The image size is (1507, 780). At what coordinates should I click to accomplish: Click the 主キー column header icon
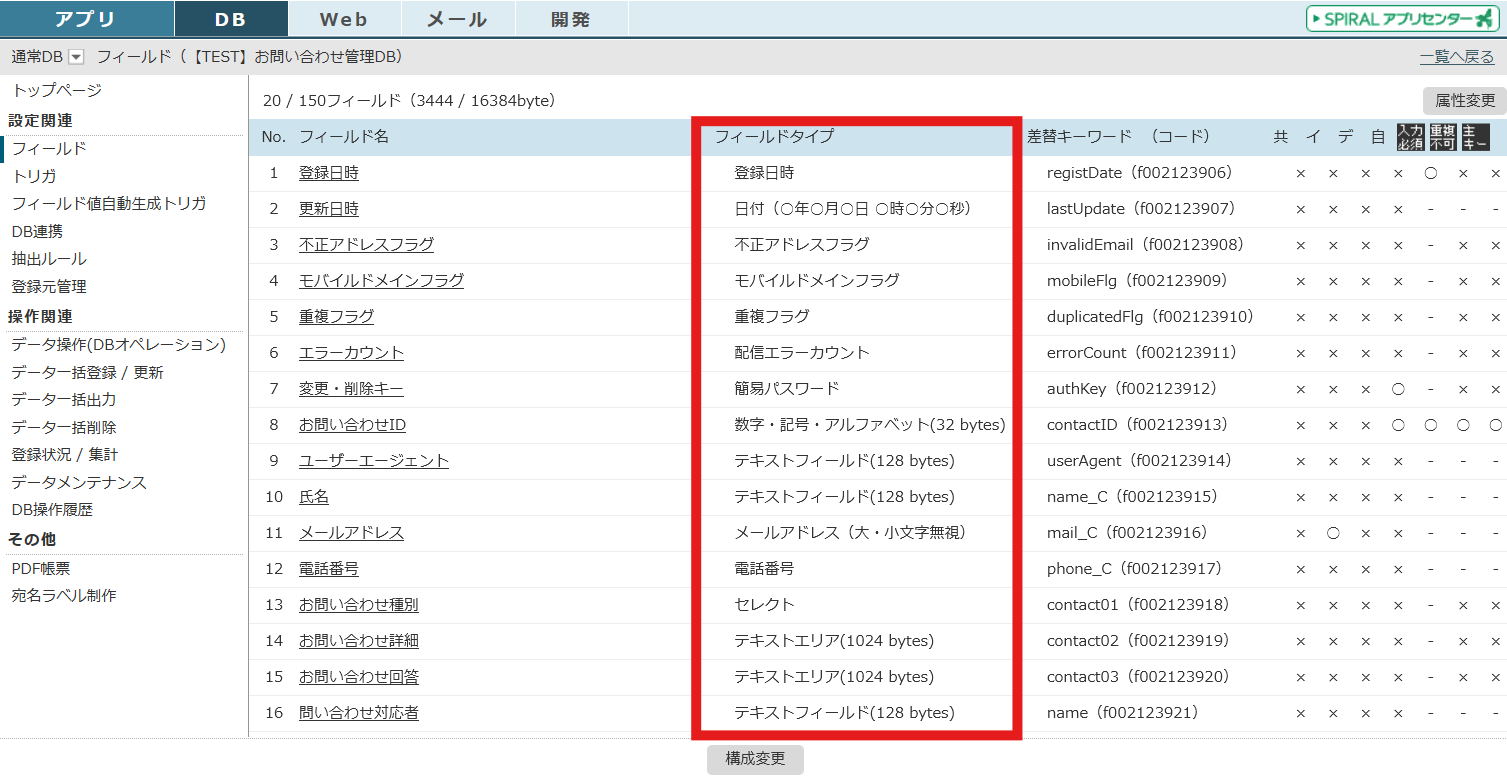1475,137
